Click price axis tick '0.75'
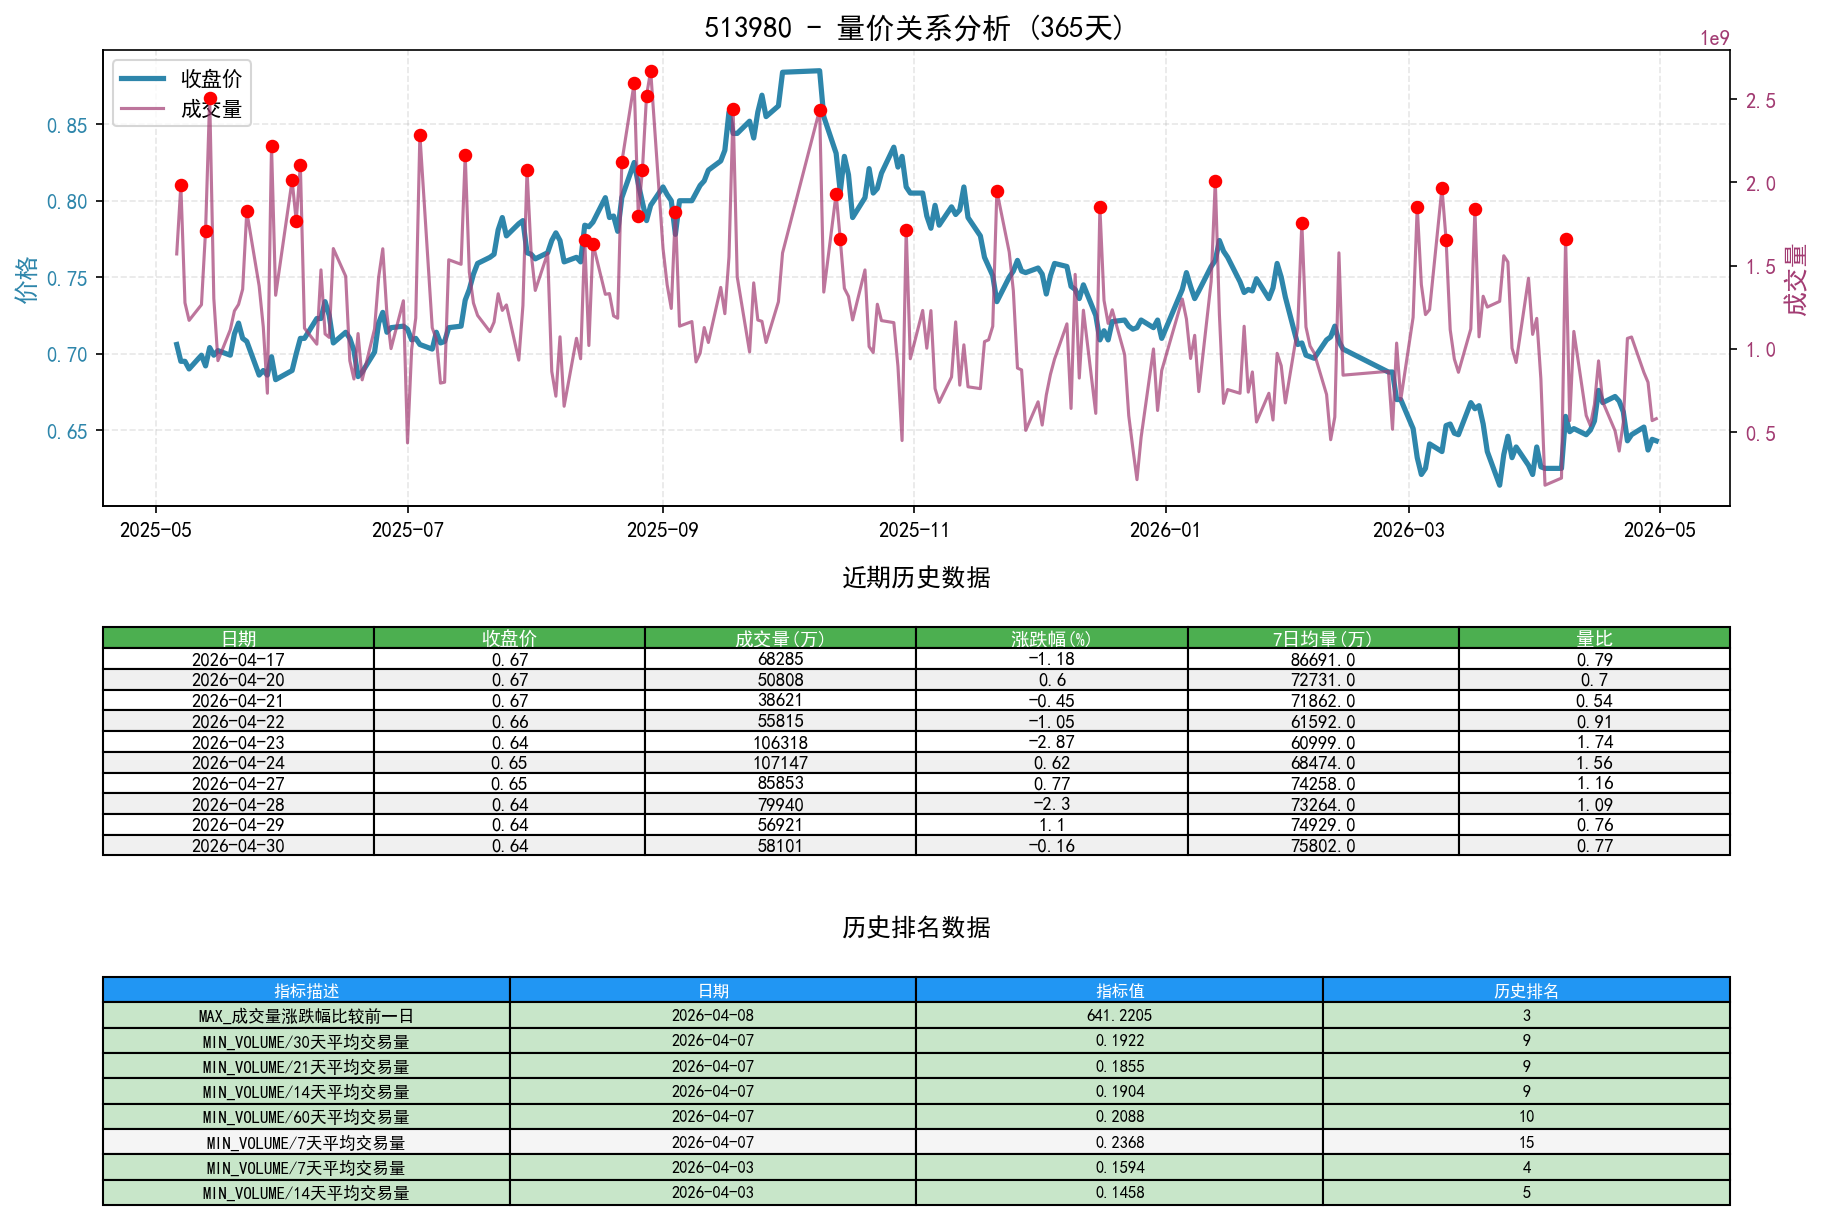 click(x=67, y=278)
